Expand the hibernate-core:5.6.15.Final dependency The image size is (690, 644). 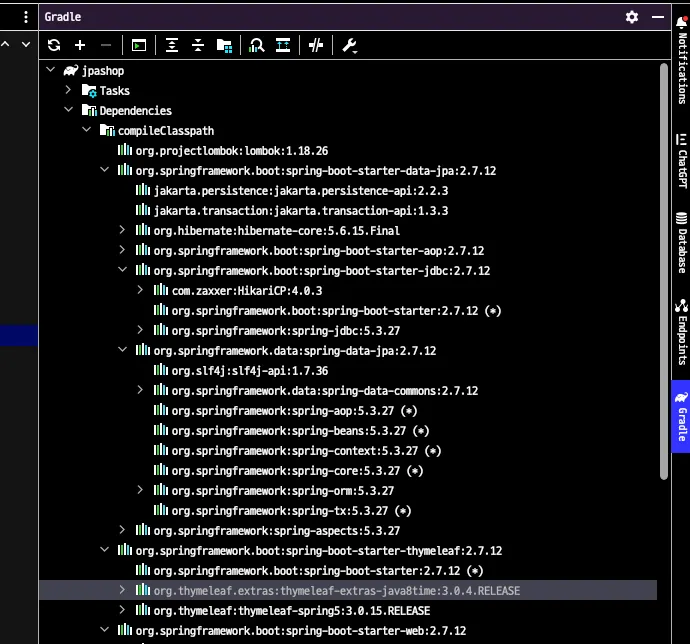point(123,231)
